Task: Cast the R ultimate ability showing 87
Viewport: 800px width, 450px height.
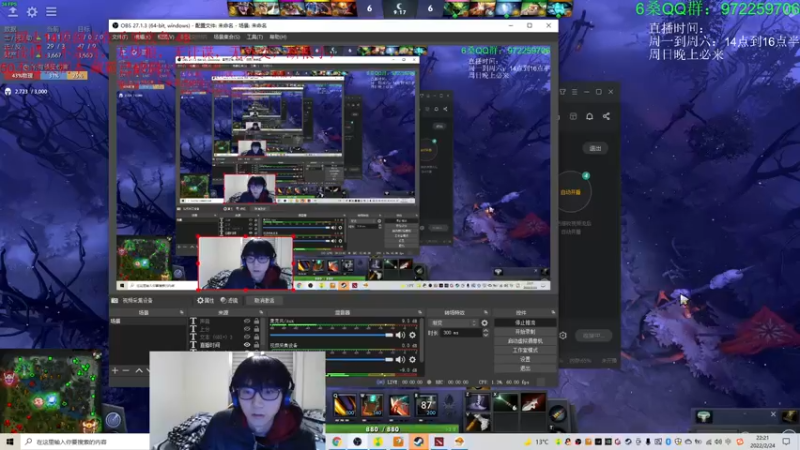Action: 426,406
